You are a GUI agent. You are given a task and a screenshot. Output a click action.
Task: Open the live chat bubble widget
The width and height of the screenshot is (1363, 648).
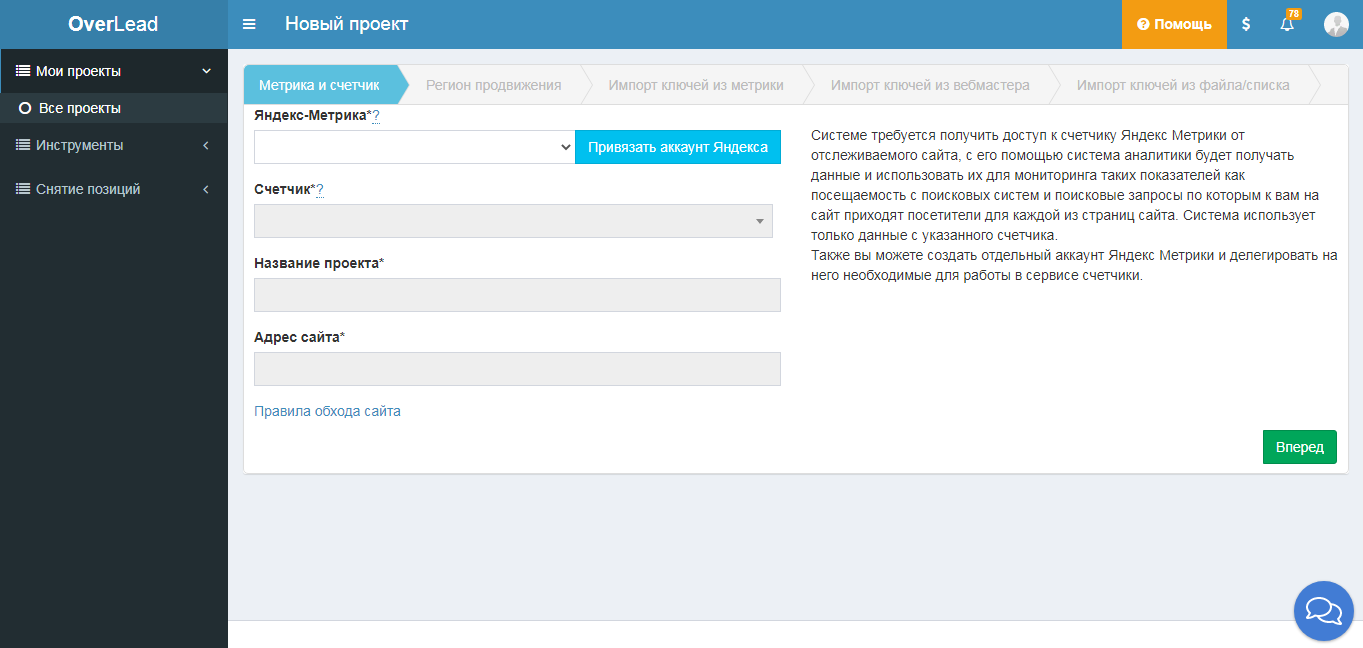click(1323, 610)
